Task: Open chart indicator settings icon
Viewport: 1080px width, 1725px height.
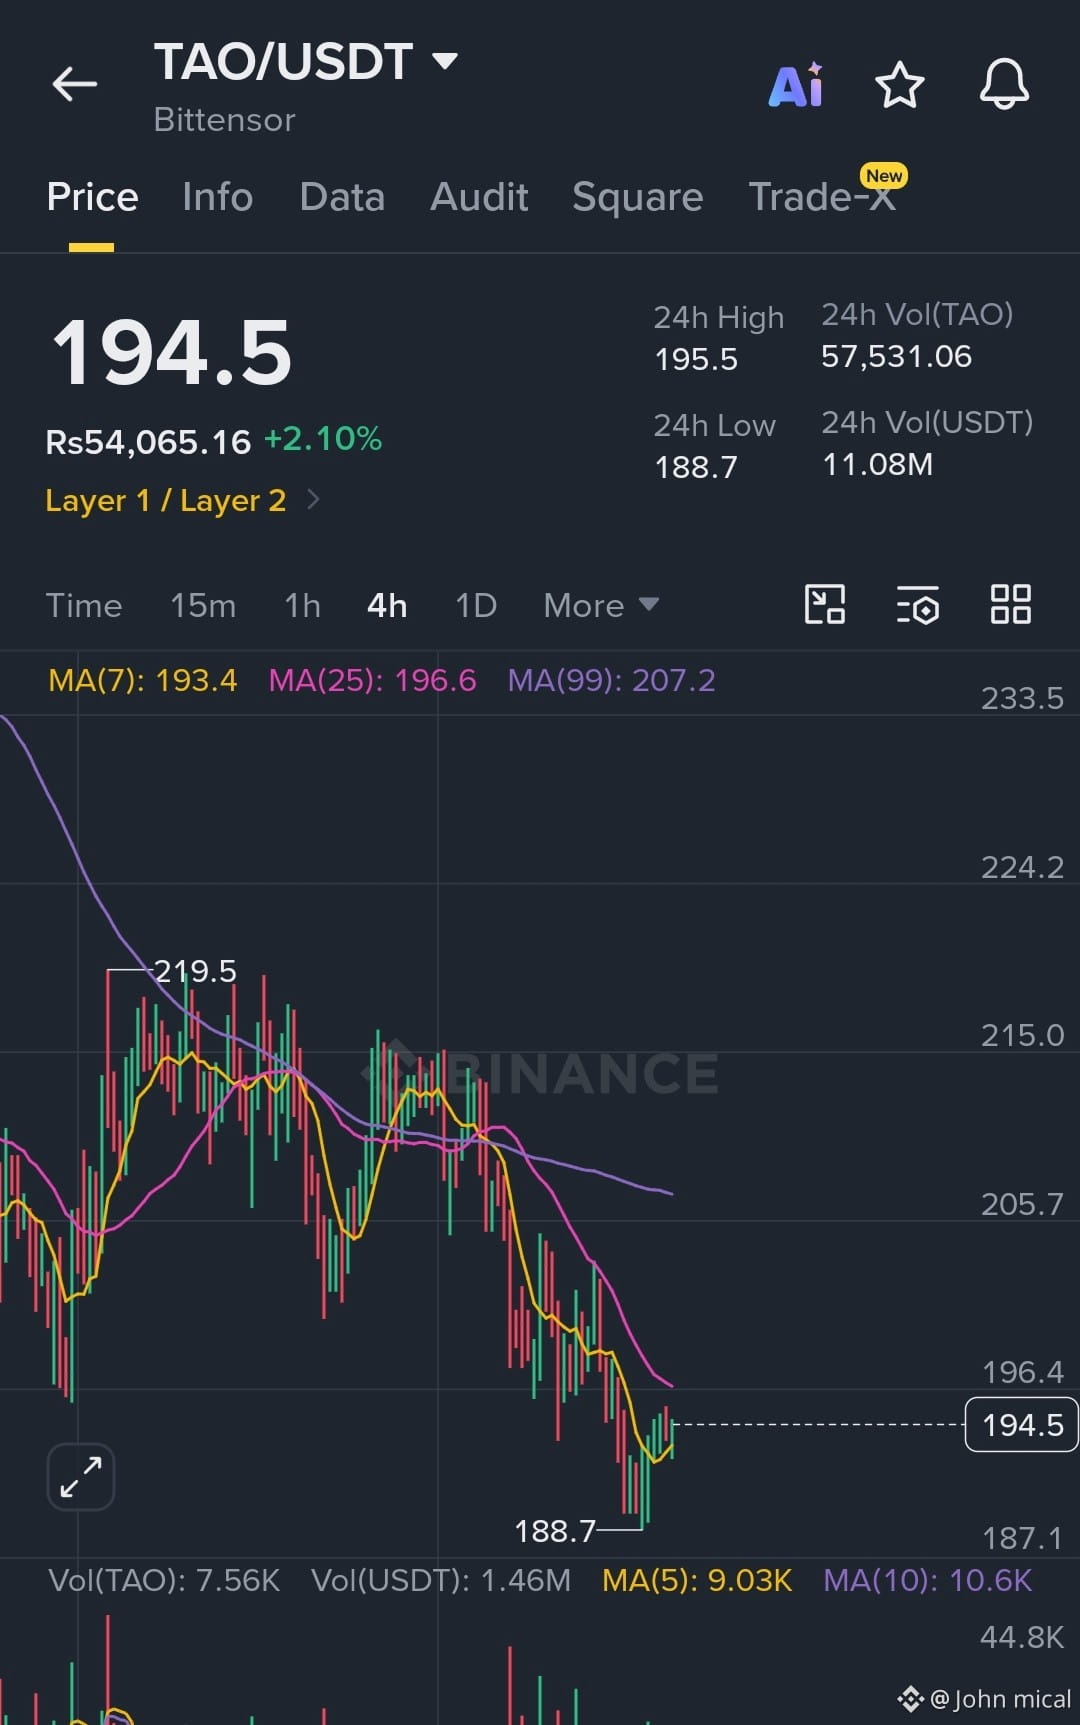Action: pos(918,604)
